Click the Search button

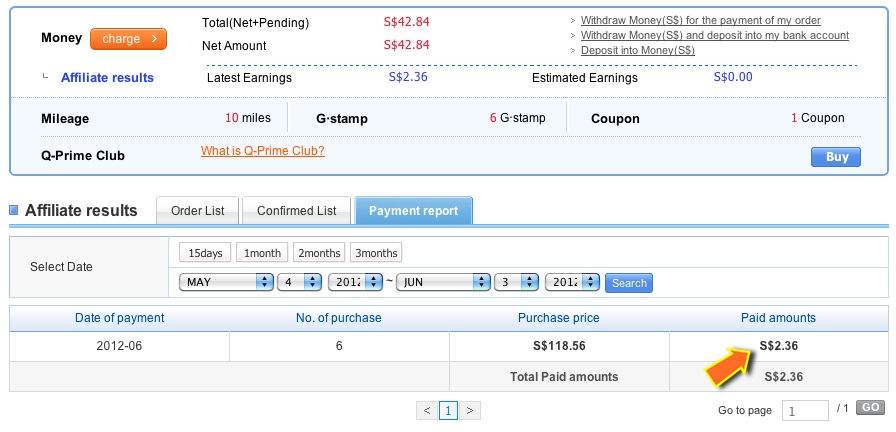click(x=629, y=283)
